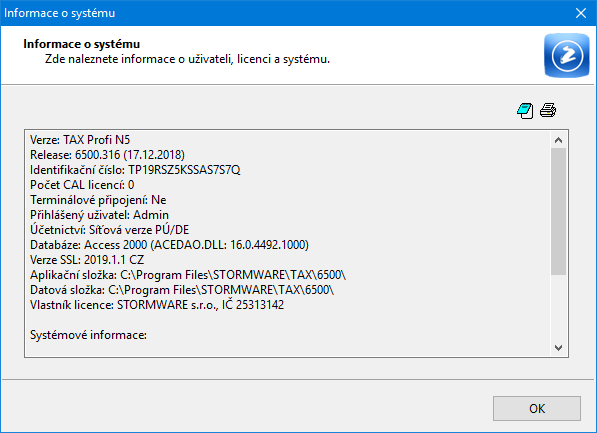Click scrollbar track below the thumb

559,307
